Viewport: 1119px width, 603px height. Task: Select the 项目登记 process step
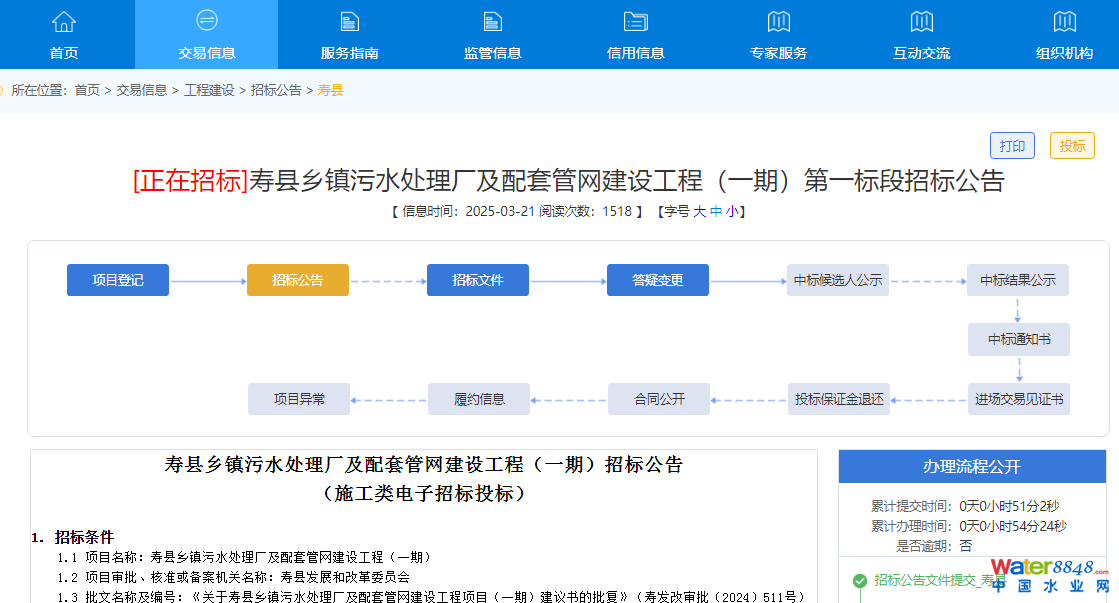[118, 280]
